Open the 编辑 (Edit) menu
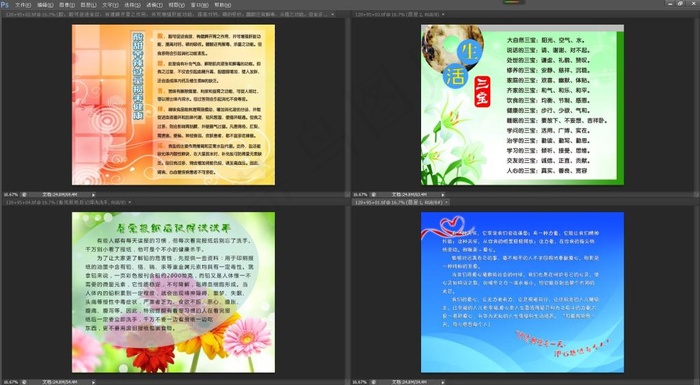This screenshot has height=385, width=700. click(x=45, y=5)
